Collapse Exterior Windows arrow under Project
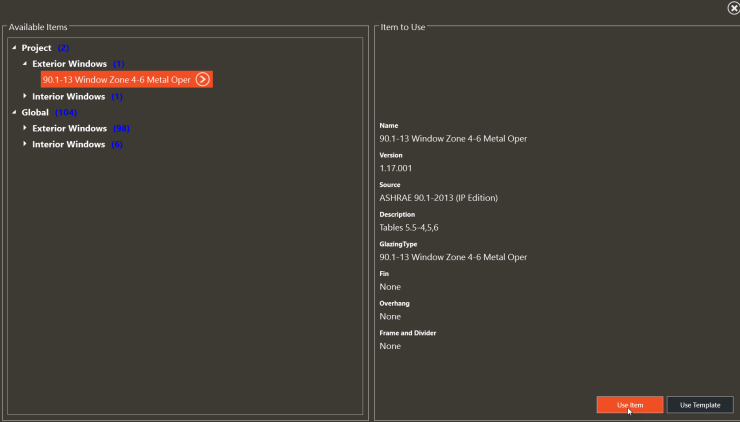The height and width of the screenshot is (422, 740). tap(25, 64)
